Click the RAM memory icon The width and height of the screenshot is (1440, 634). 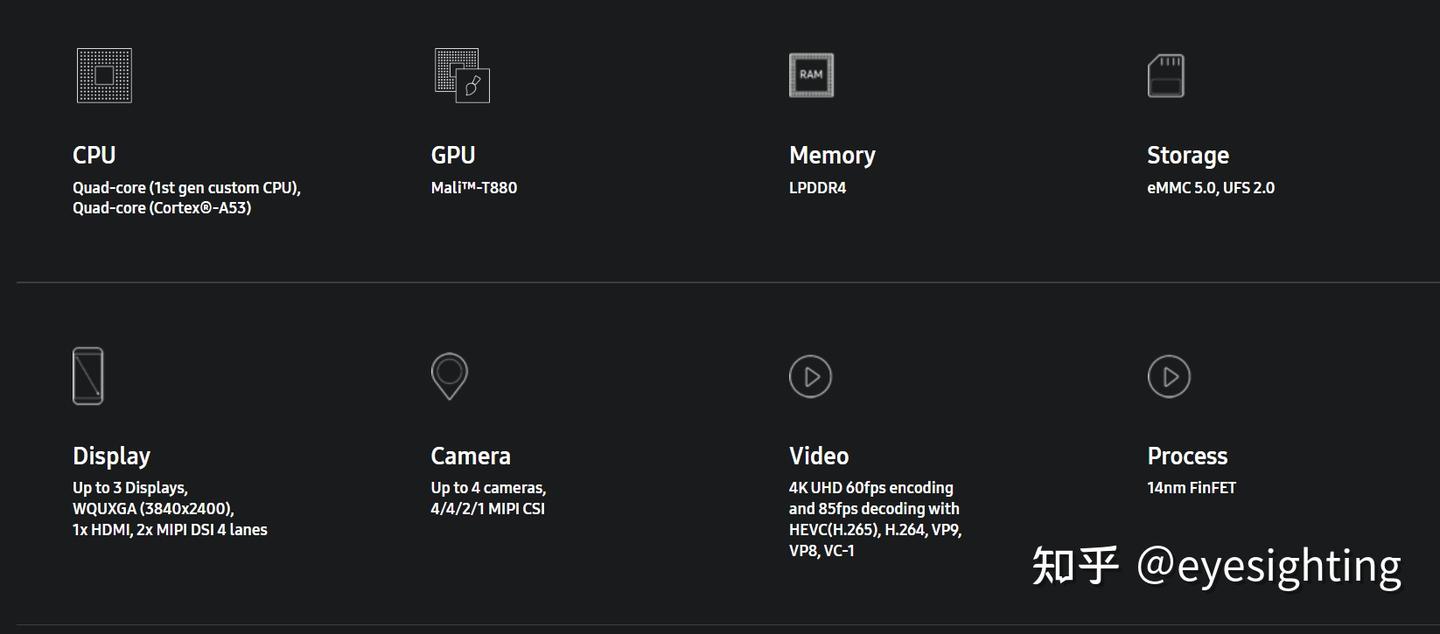click(811, 76)
